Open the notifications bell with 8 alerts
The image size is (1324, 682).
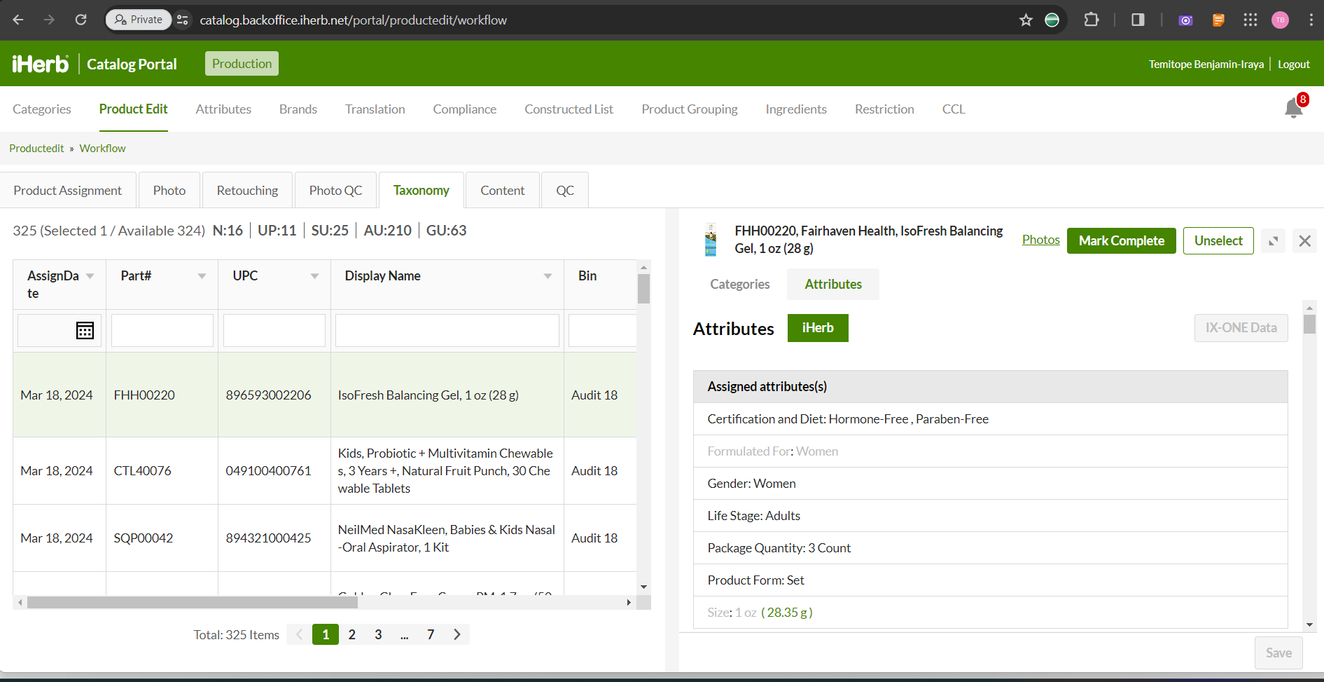pyautogui.click(x=1294, y=108)
